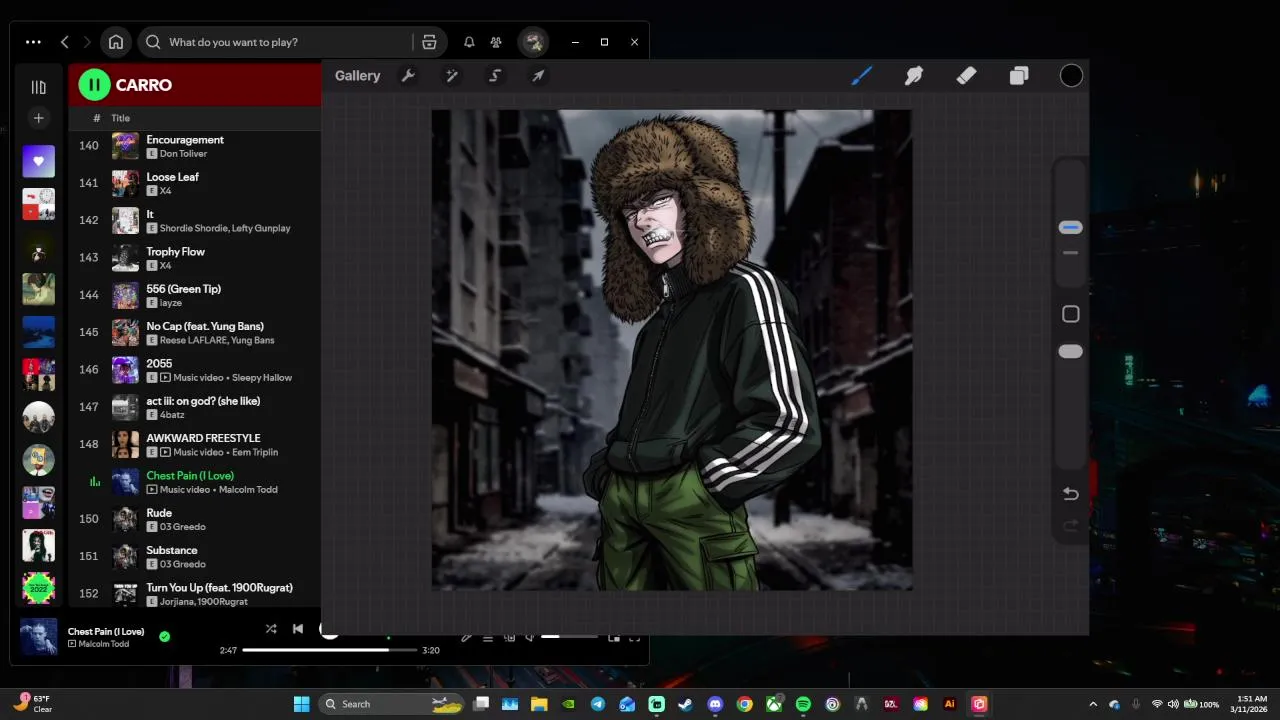Select the Smudge finger tool
Image resolution: width=1280 pixels, height=720 pixels.
tap(913, 76)
